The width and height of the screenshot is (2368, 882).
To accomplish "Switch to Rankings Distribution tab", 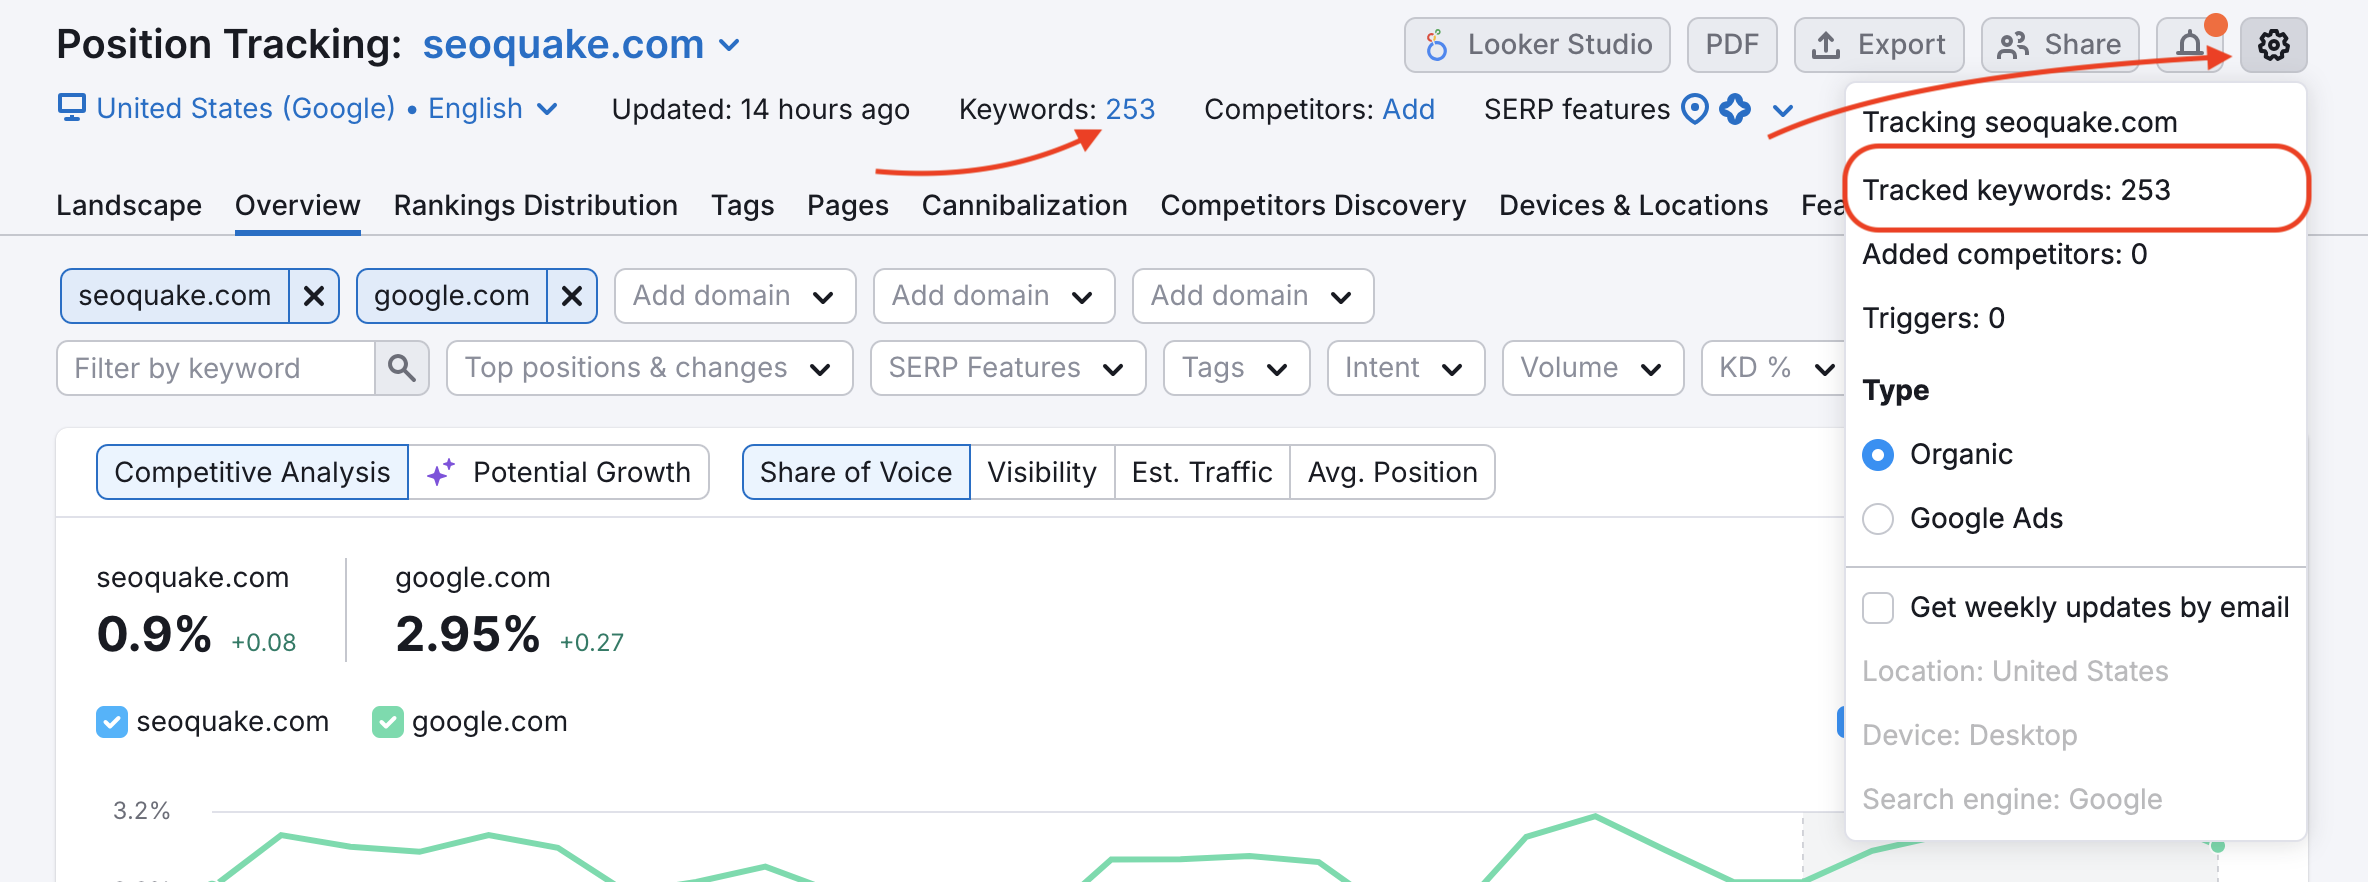I will pyautogui.click(x=535, y=205).
